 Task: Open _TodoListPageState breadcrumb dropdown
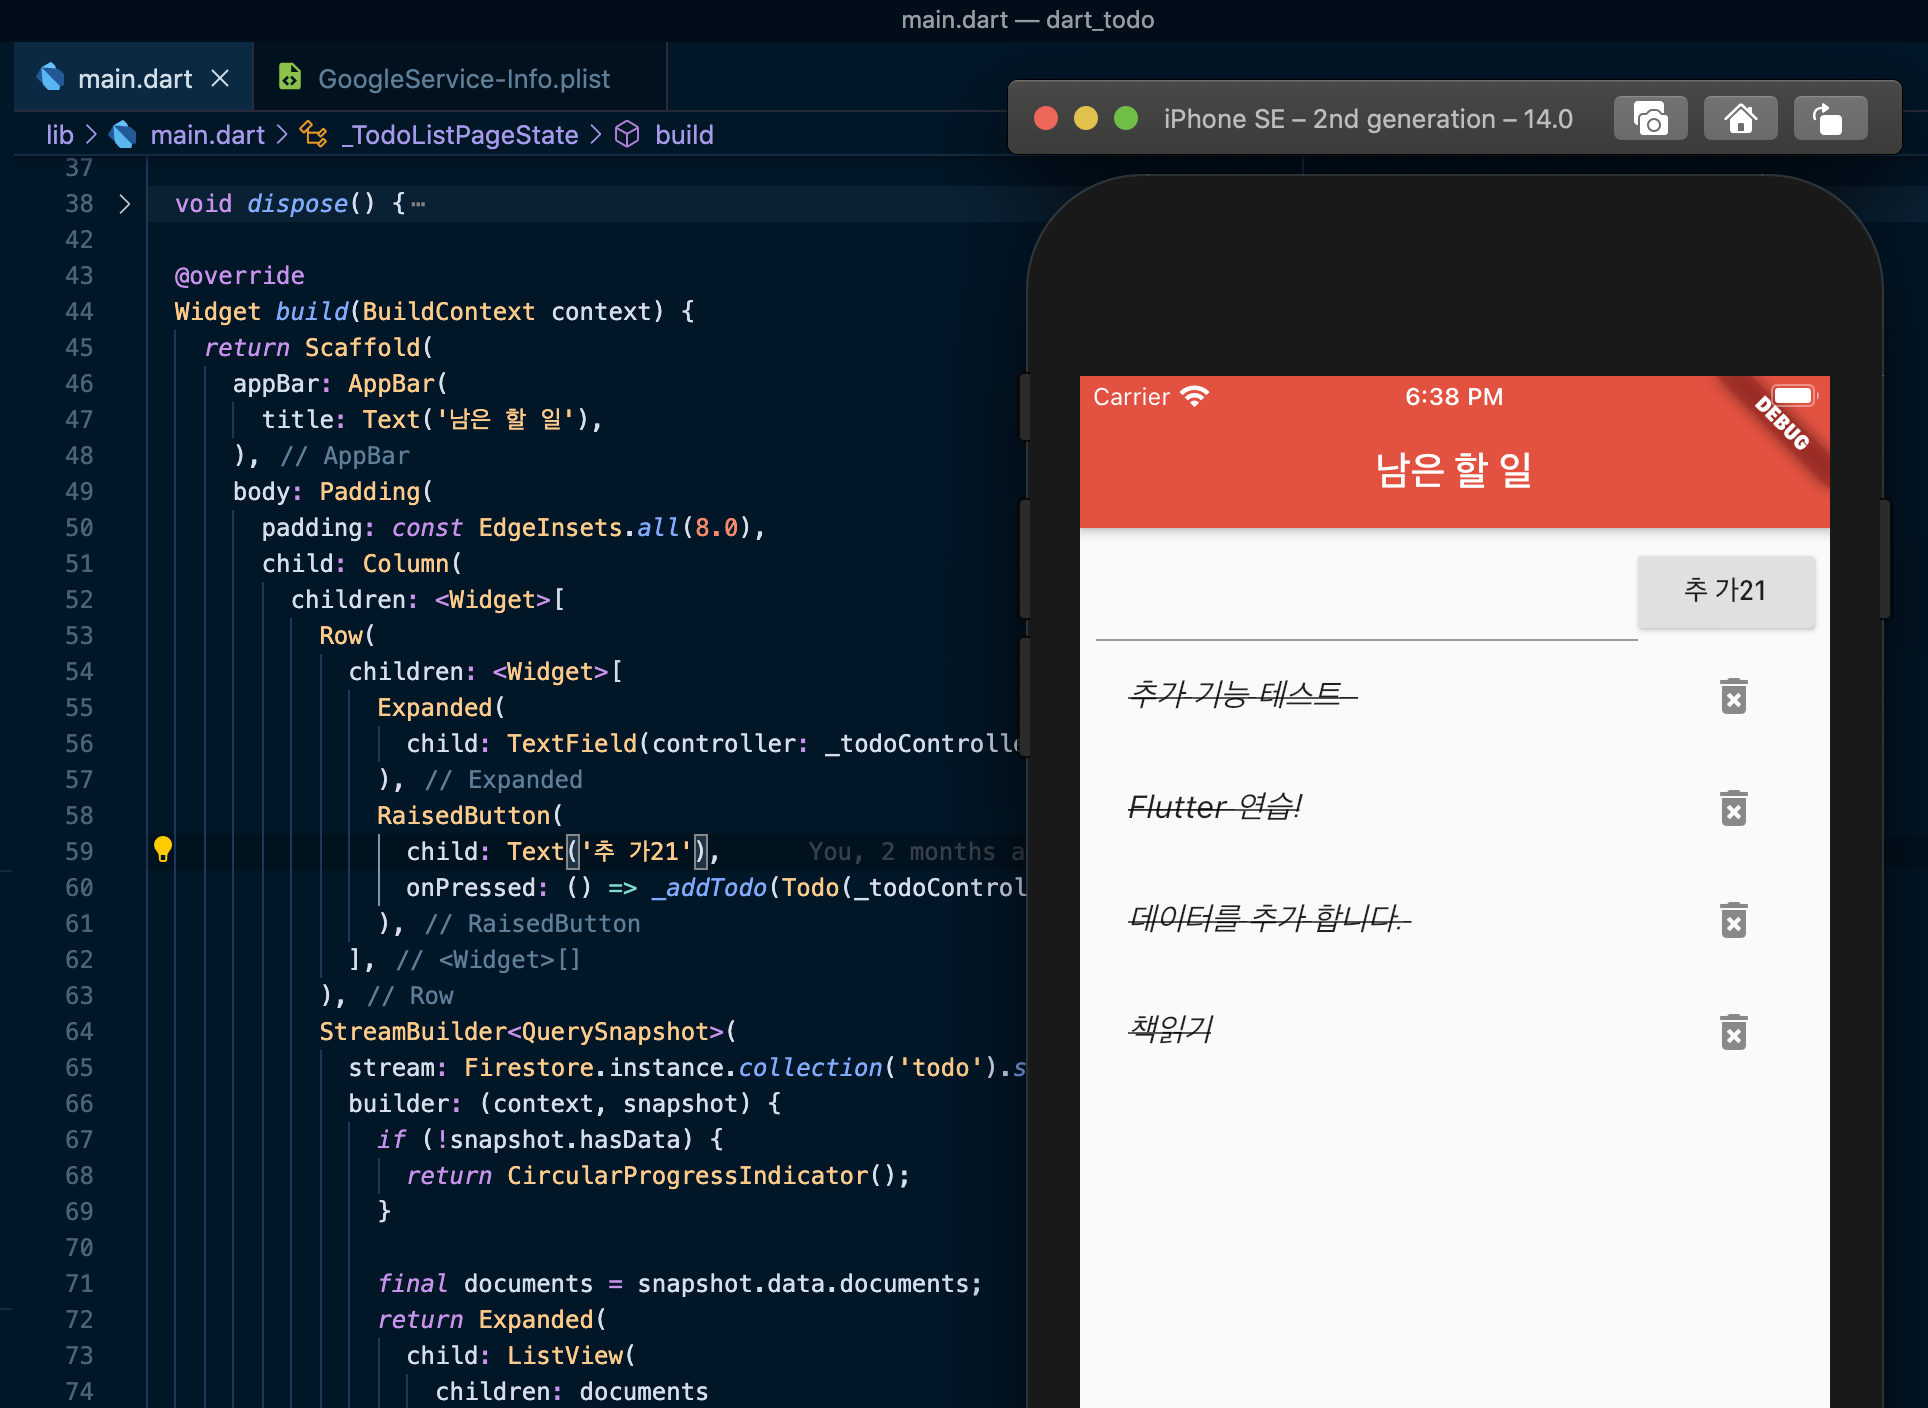tap(460, 135)
